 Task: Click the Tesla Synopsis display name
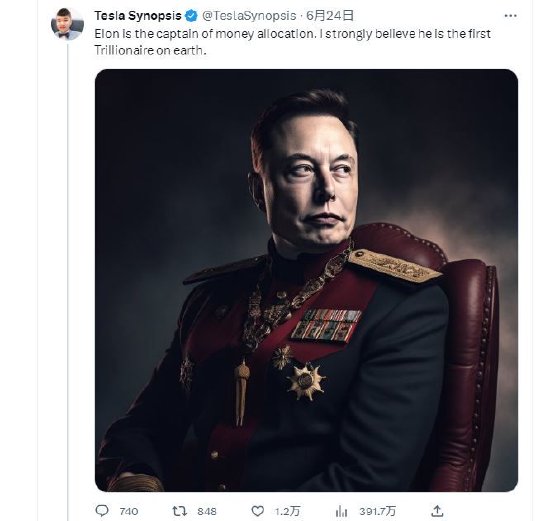point(138,16)
